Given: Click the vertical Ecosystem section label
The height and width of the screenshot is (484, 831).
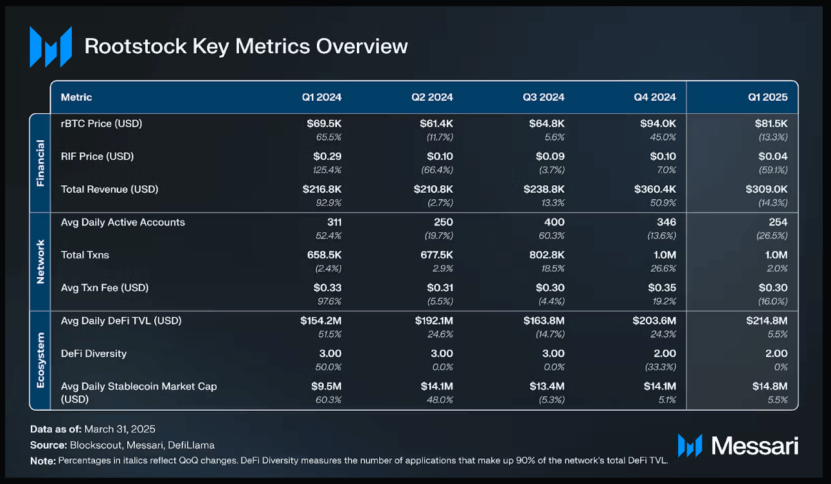Looking at the screenshot, I should [41, 358].
